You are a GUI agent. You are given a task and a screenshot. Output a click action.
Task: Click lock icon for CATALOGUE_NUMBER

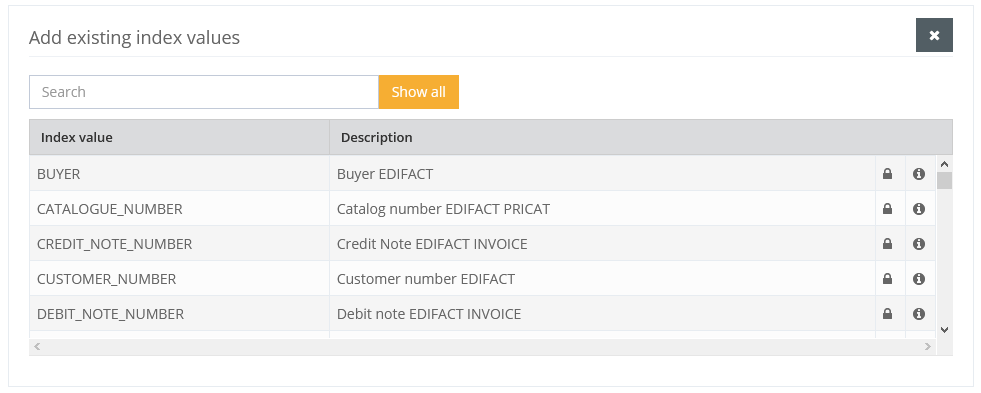[887, 209]
